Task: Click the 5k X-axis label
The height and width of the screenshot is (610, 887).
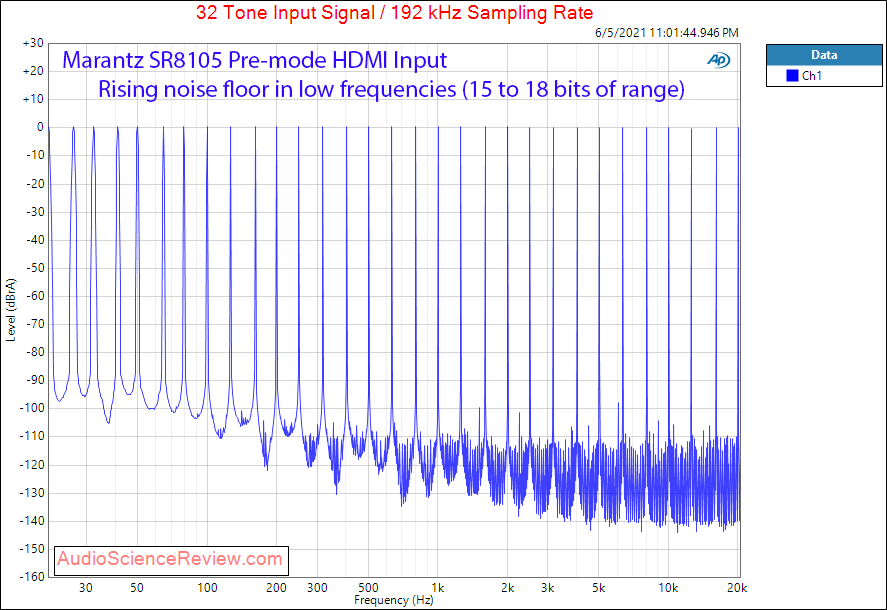Action: 598,588
